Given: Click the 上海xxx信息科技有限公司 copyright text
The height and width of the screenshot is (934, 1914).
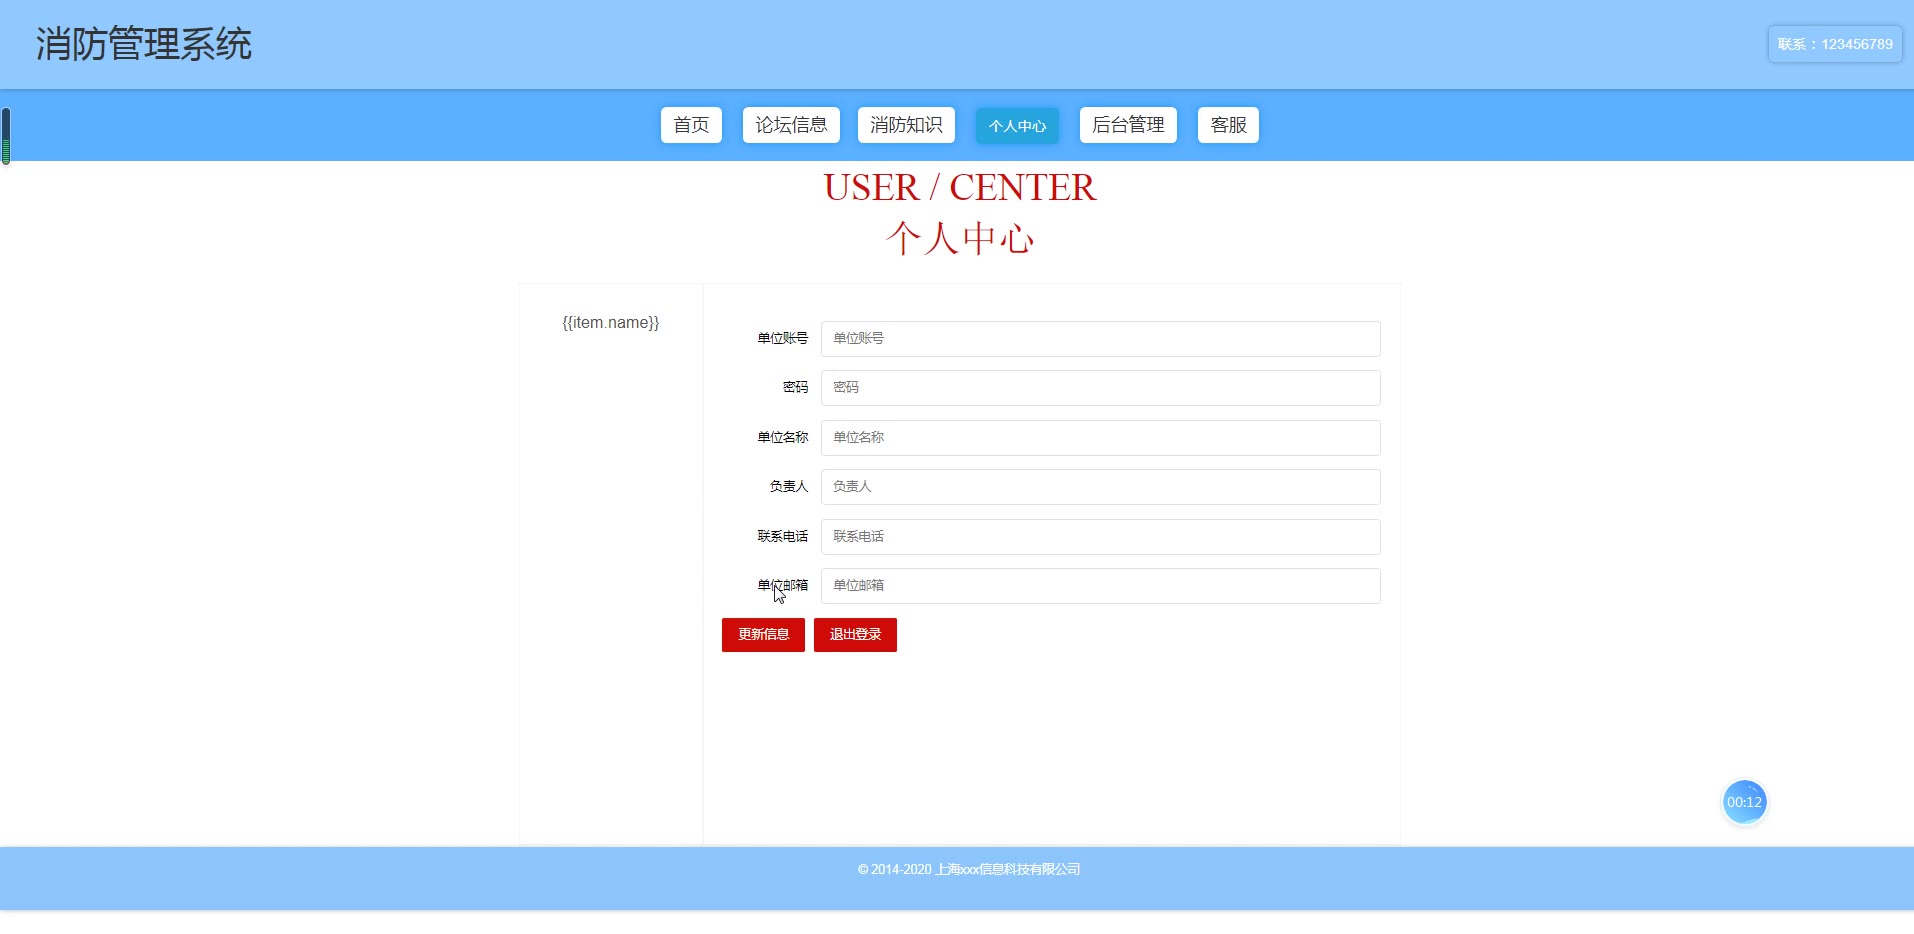Looking at the screenshot, I should 1007,870.
